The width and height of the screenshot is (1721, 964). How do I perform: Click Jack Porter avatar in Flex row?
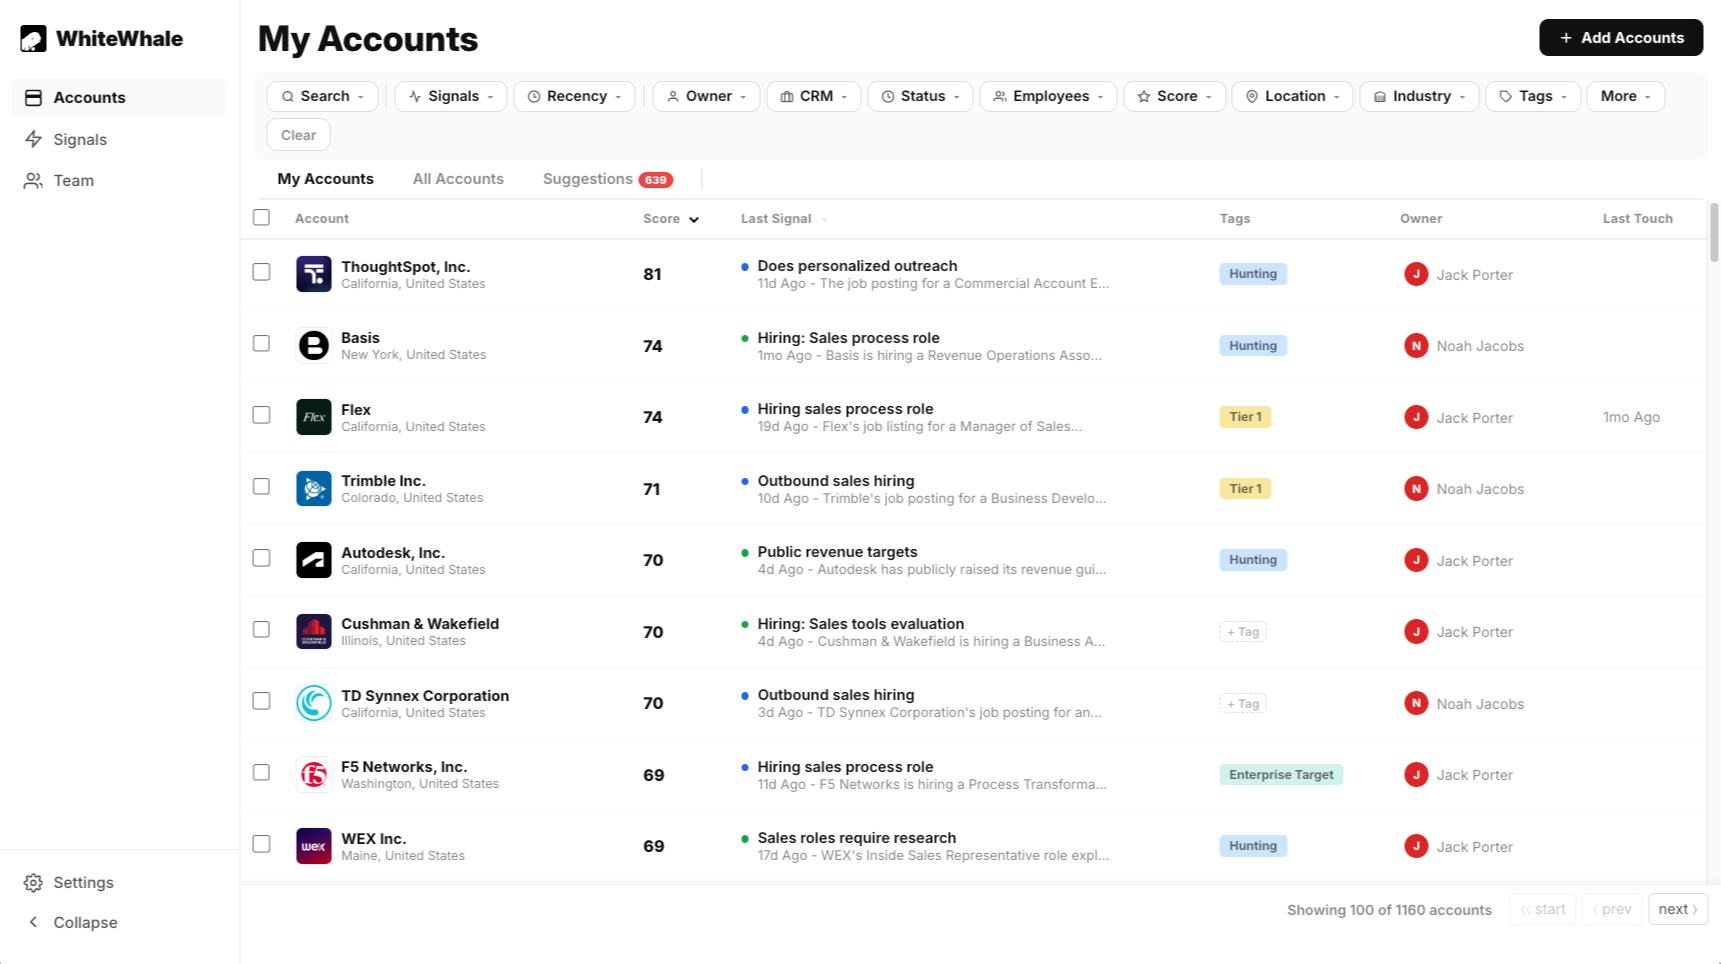click(x=1416, y=417)
